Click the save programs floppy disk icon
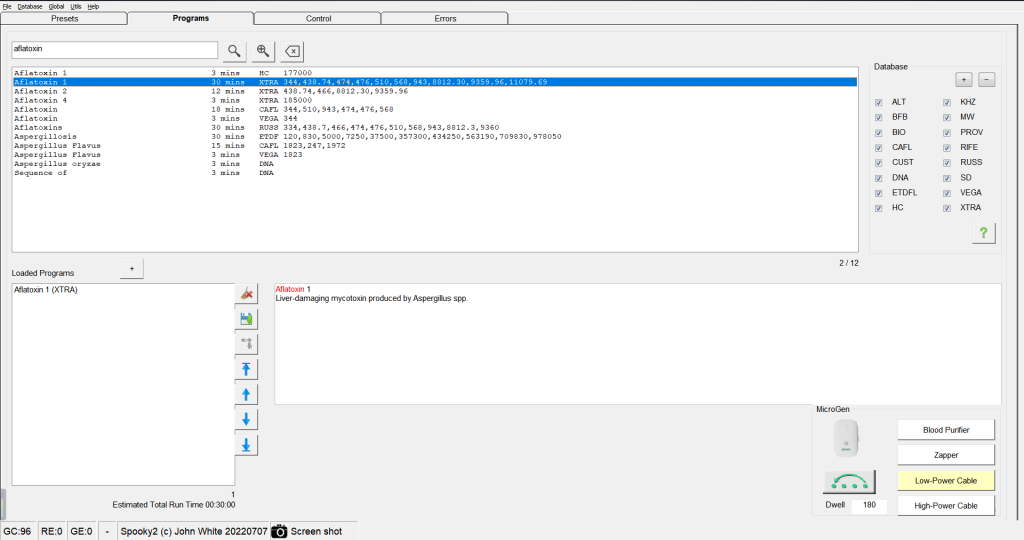The image size is (1024, 540). coord(246,319)
